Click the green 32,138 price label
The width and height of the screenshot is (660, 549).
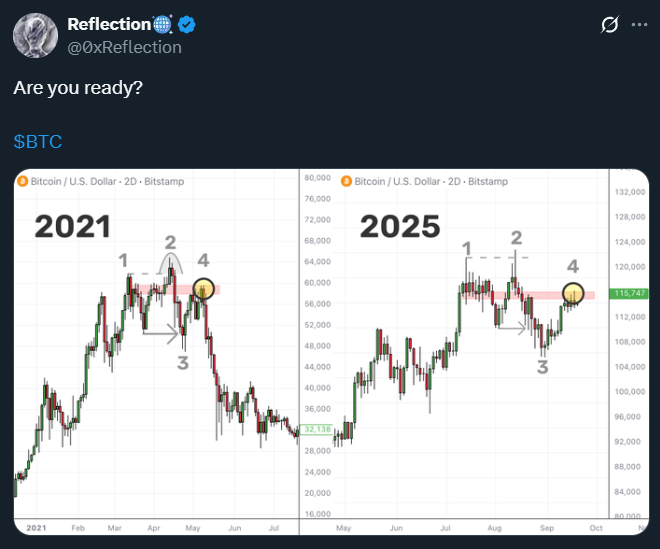coord(317,429)
